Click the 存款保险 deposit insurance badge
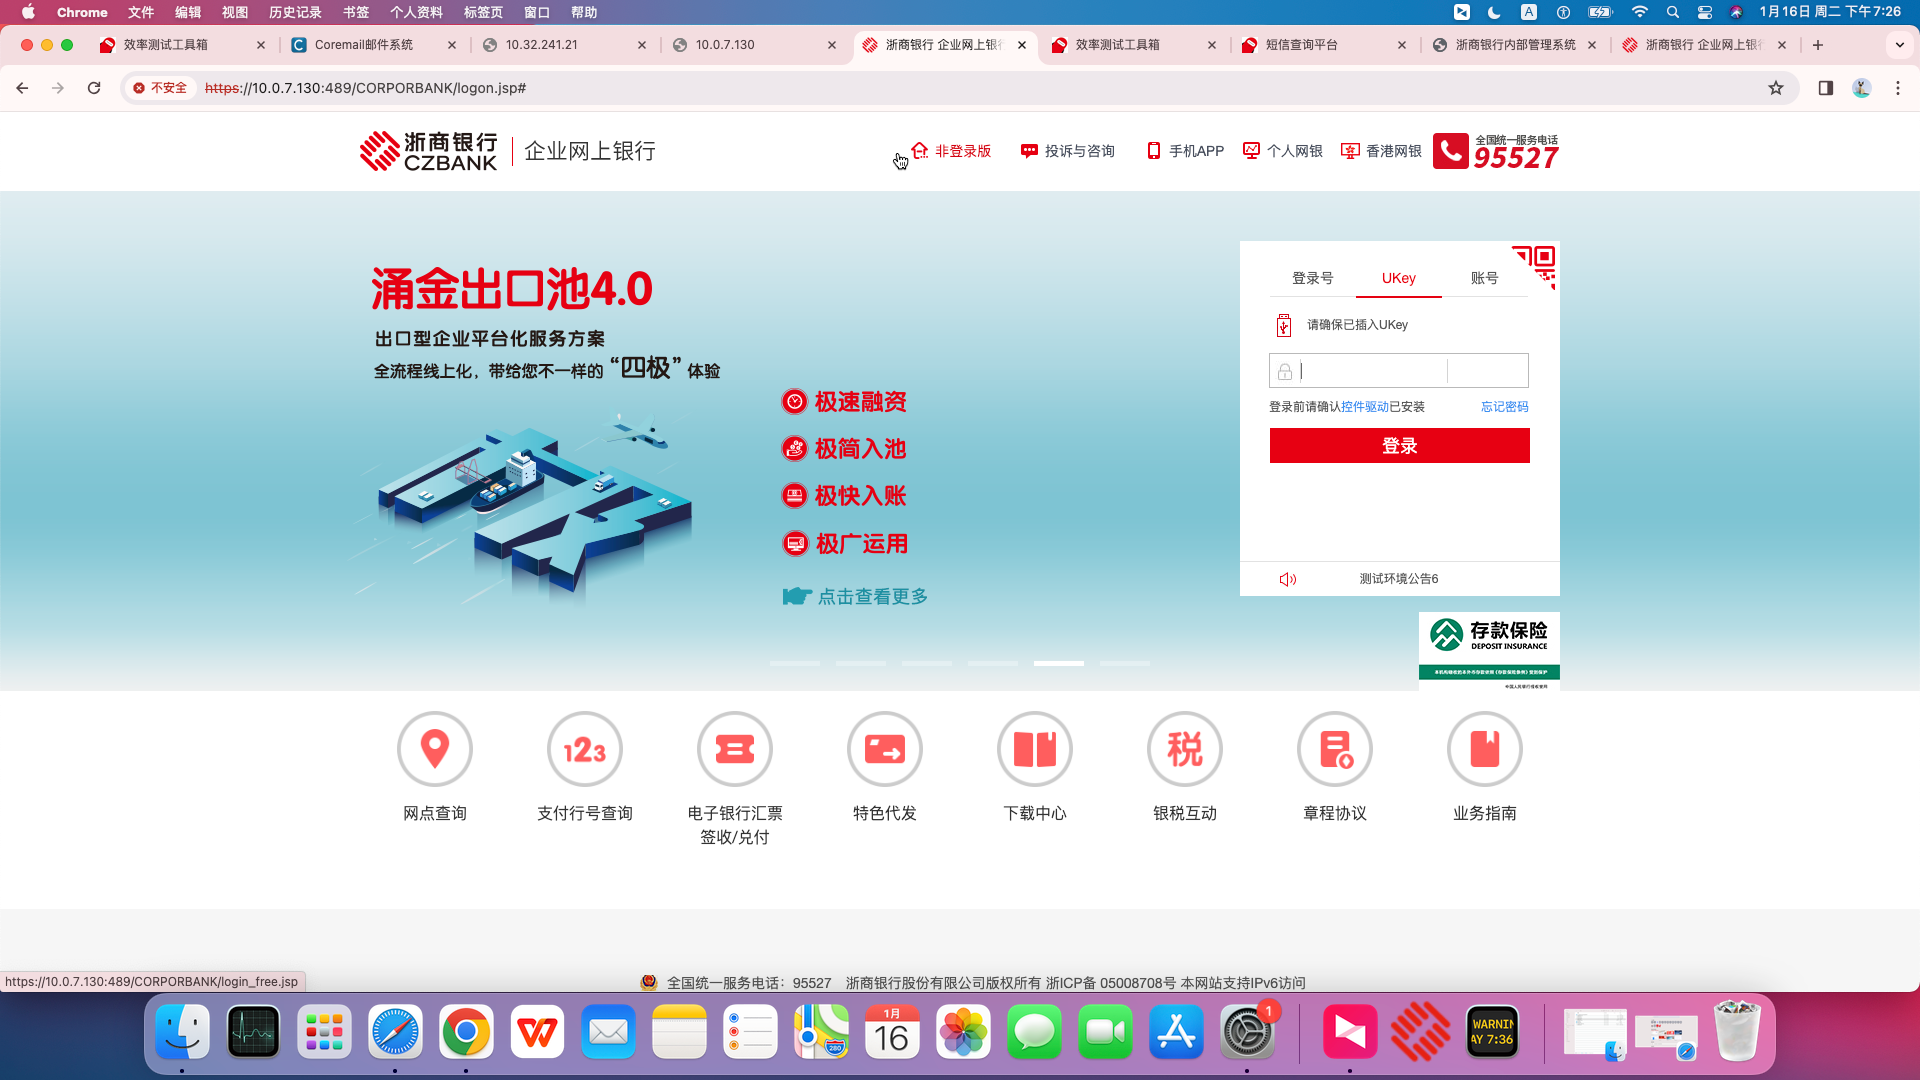Image resolution: width=1920 pixels, height=1080 pixels. [1489, 651]
